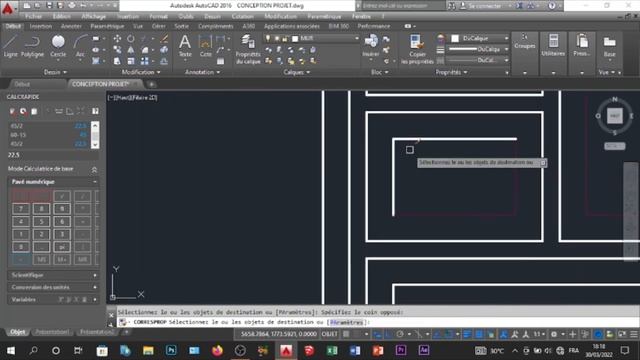Click the ViewCube top face
The height and width of the screenshot is (360, 640).
pyautogui.click(x=615, y=116)
